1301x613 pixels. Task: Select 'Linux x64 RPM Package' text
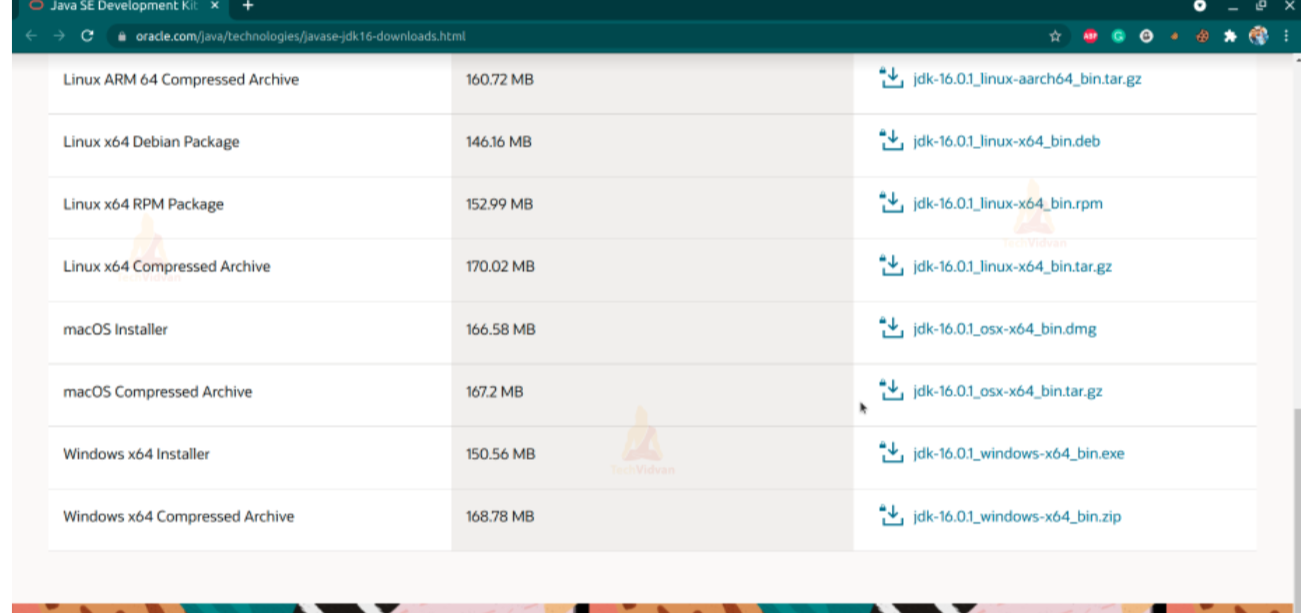coord(143,204)
